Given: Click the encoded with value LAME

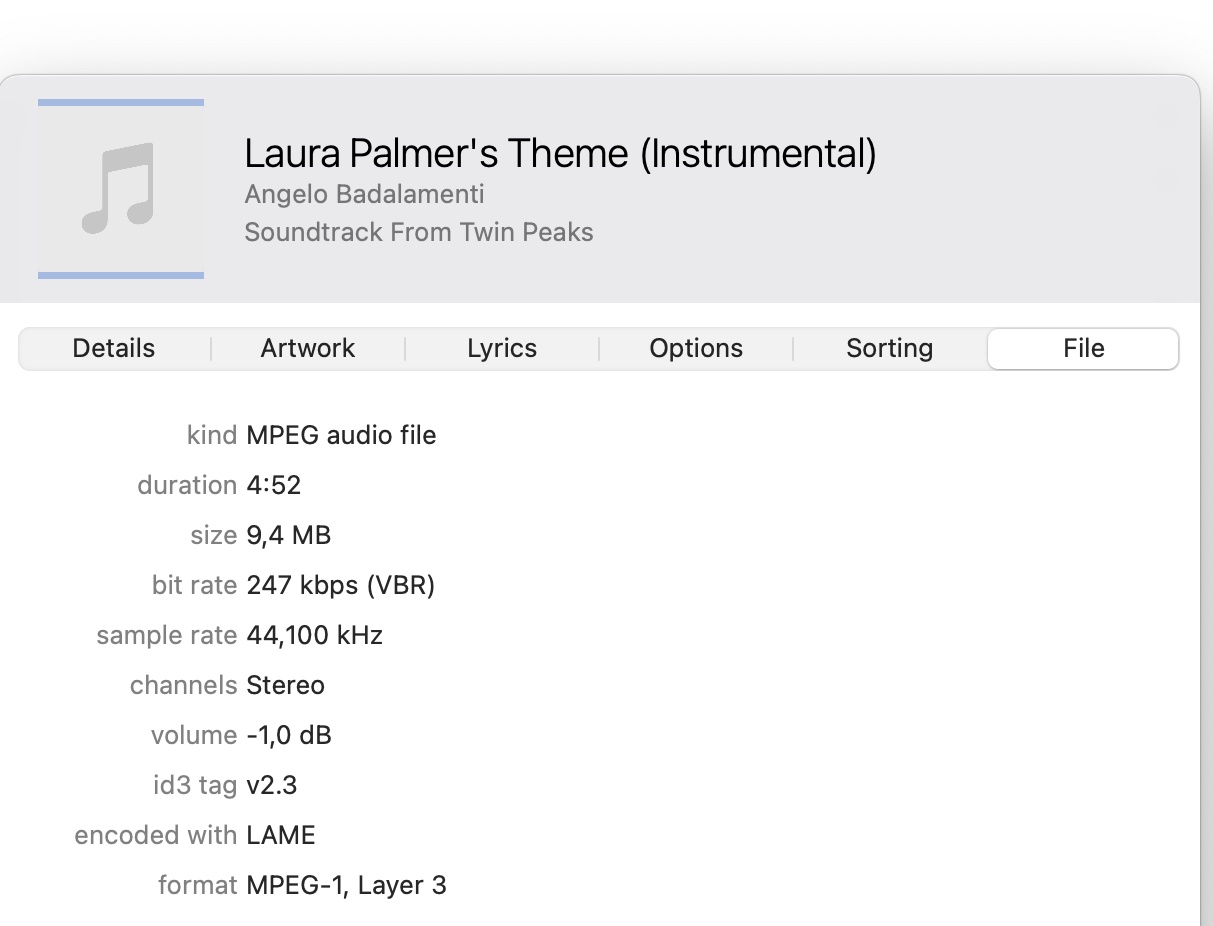Looking at the screenshot, I should point(281,835).
